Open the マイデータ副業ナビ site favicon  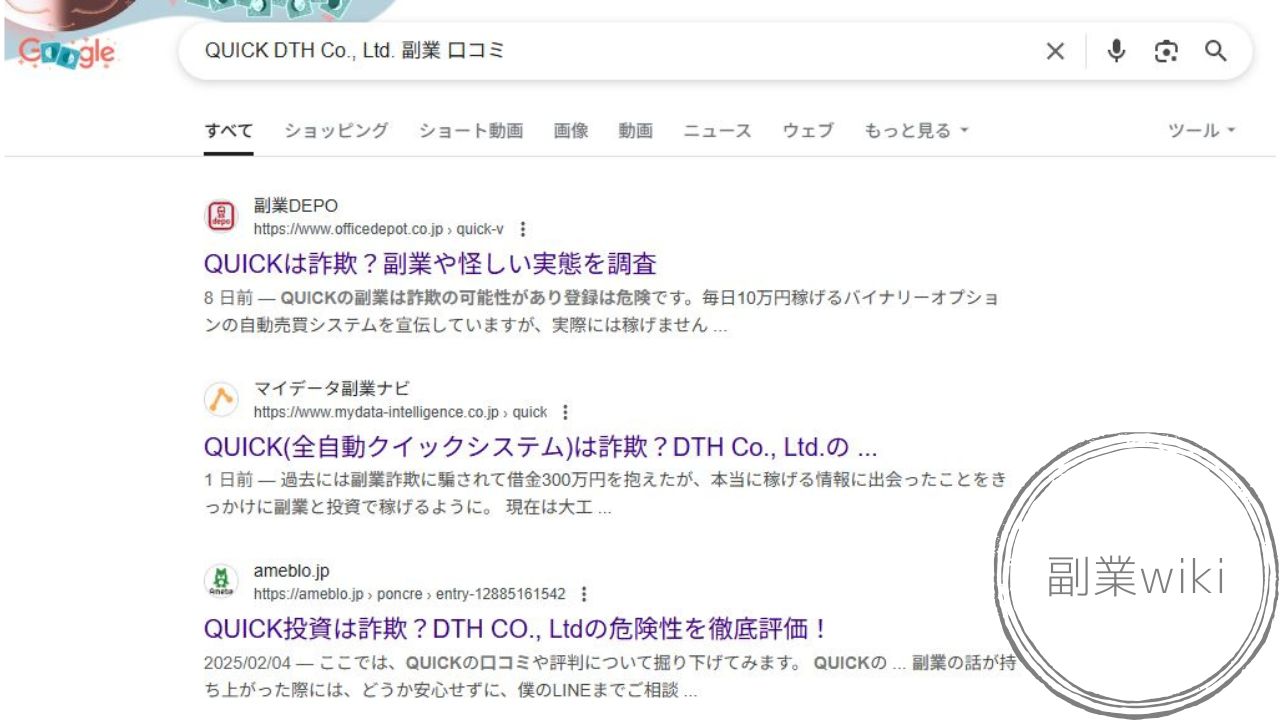(221, 399)
